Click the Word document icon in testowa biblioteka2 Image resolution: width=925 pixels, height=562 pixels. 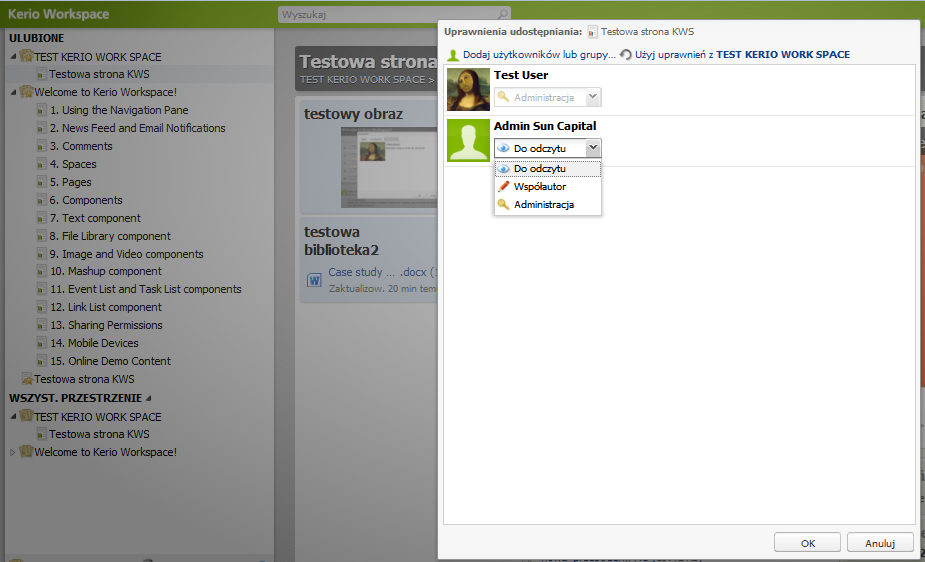(314, 280)
